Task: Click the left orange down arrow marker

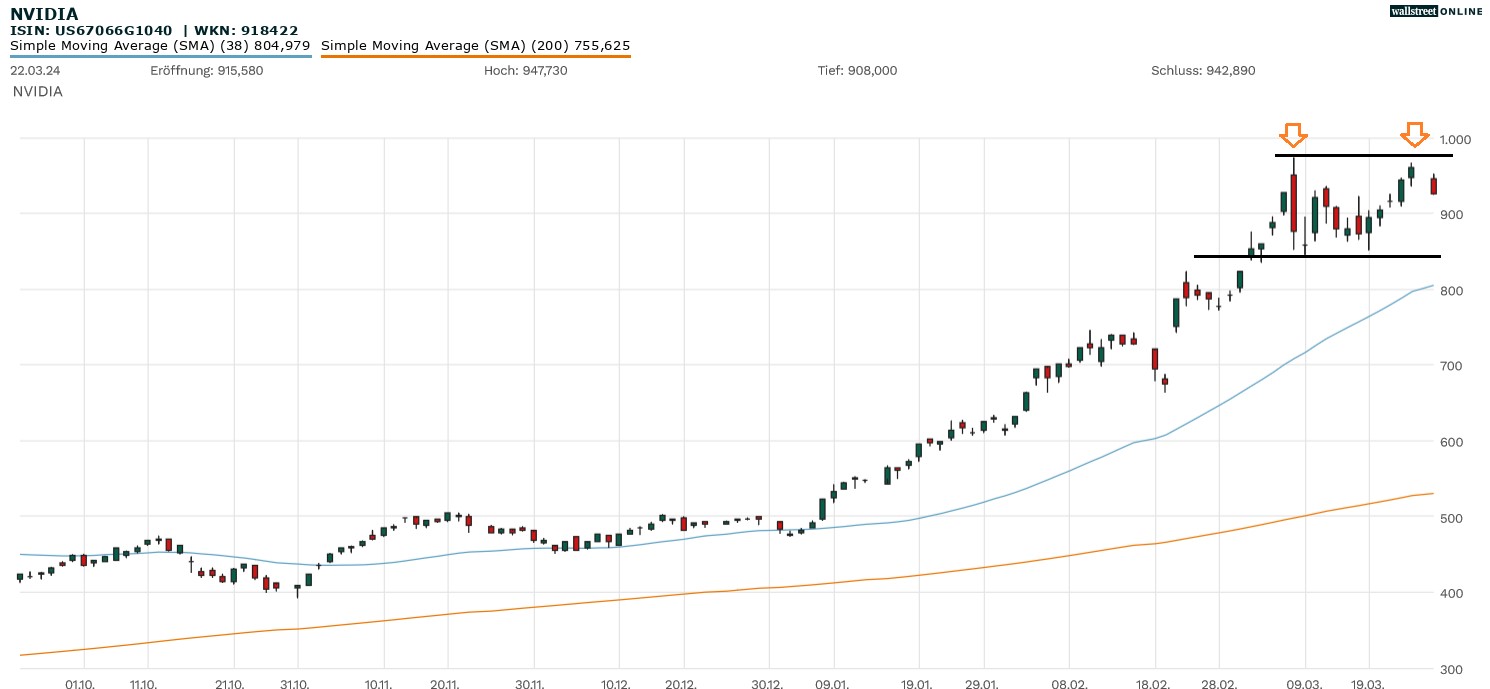Action: 1293,135
